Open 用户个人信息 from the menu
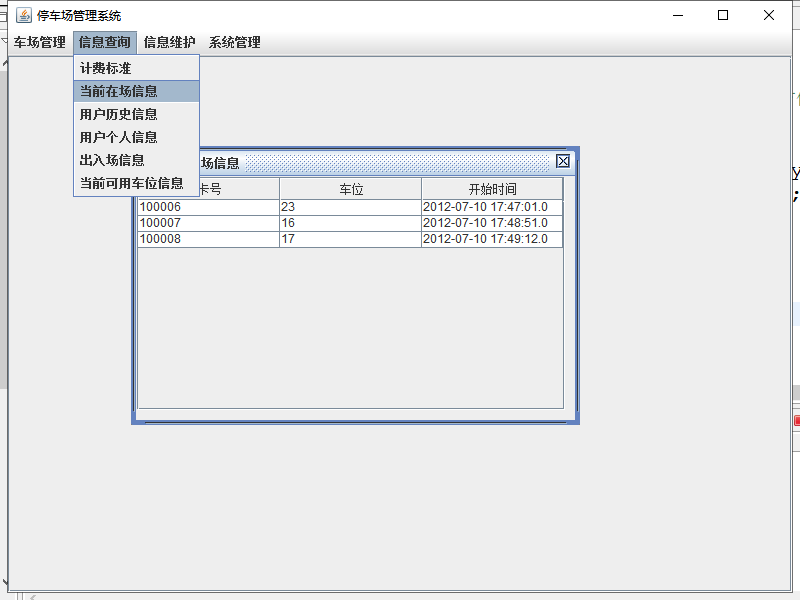 point(136,137)
